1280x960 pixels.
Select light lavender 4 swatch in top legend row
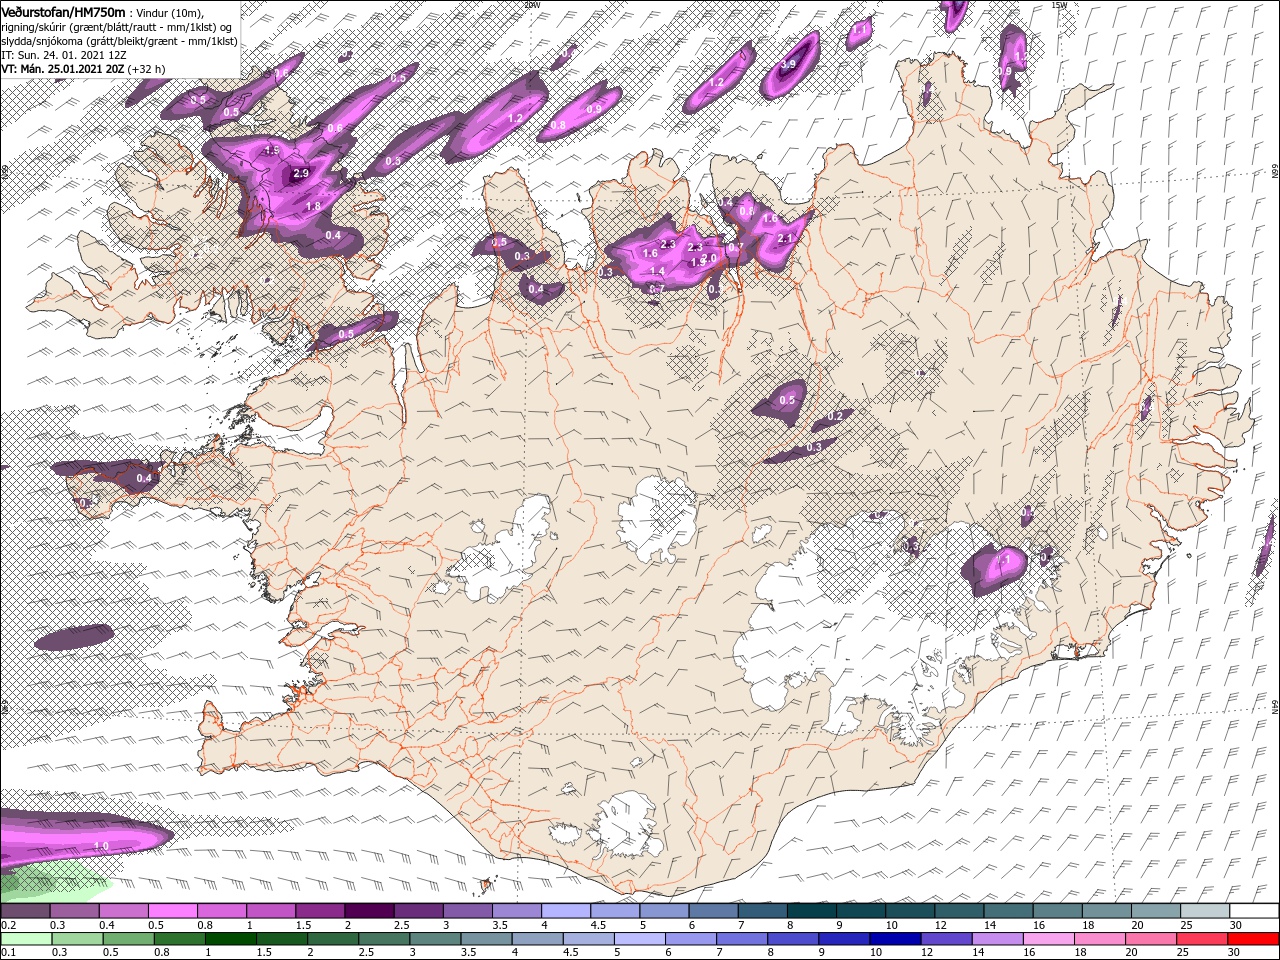point(564,910)
